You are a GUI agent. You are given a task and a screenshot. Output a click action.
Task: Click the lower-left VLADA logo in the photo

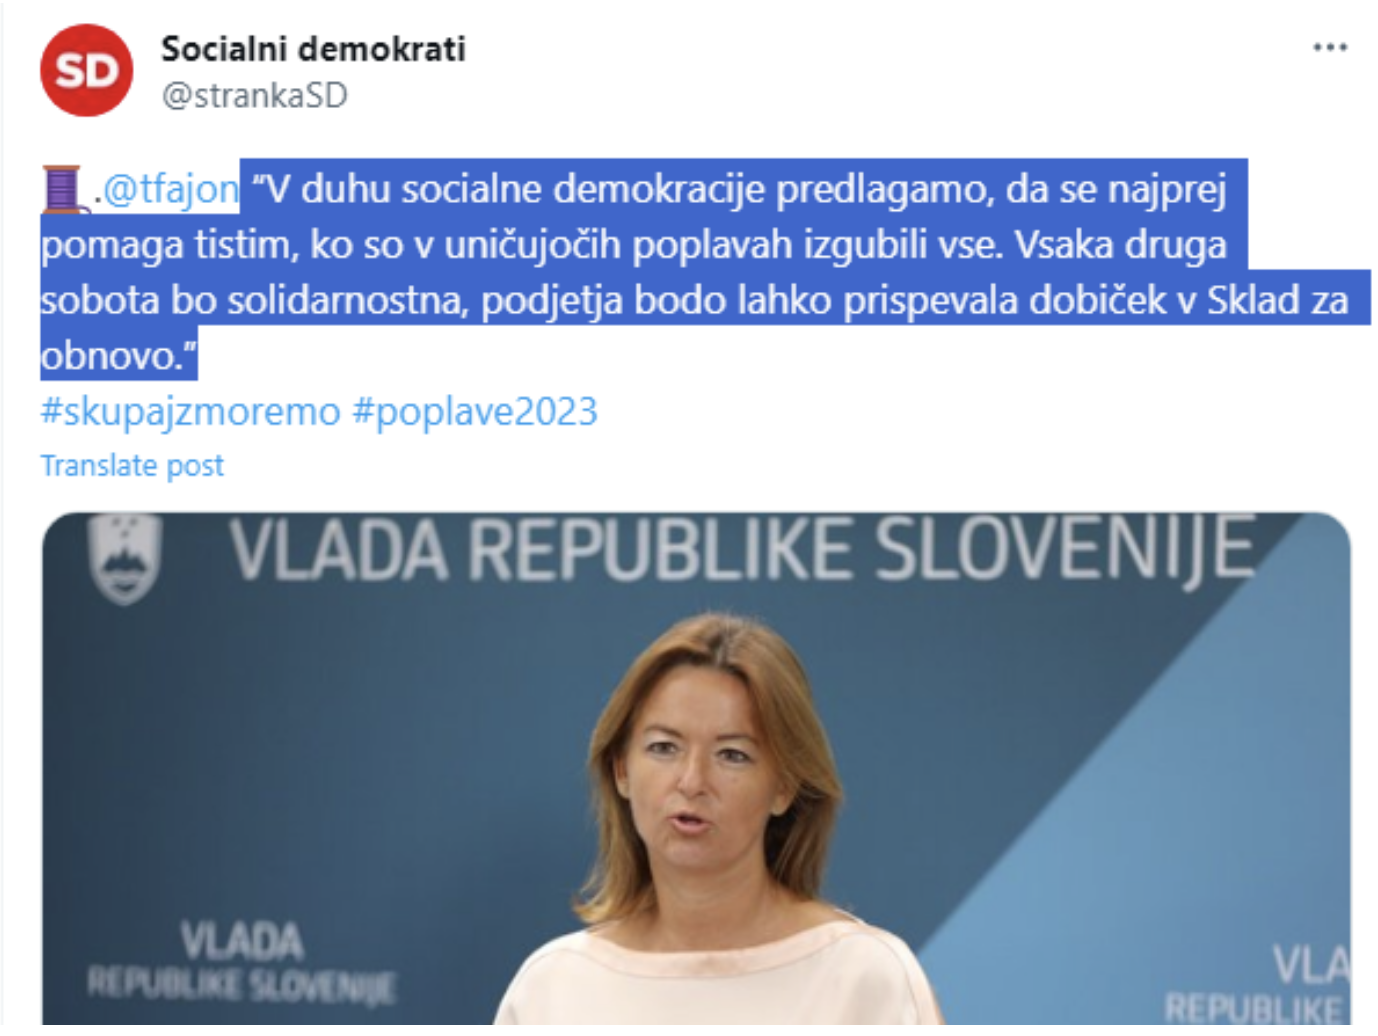click(x=241, y=961)
